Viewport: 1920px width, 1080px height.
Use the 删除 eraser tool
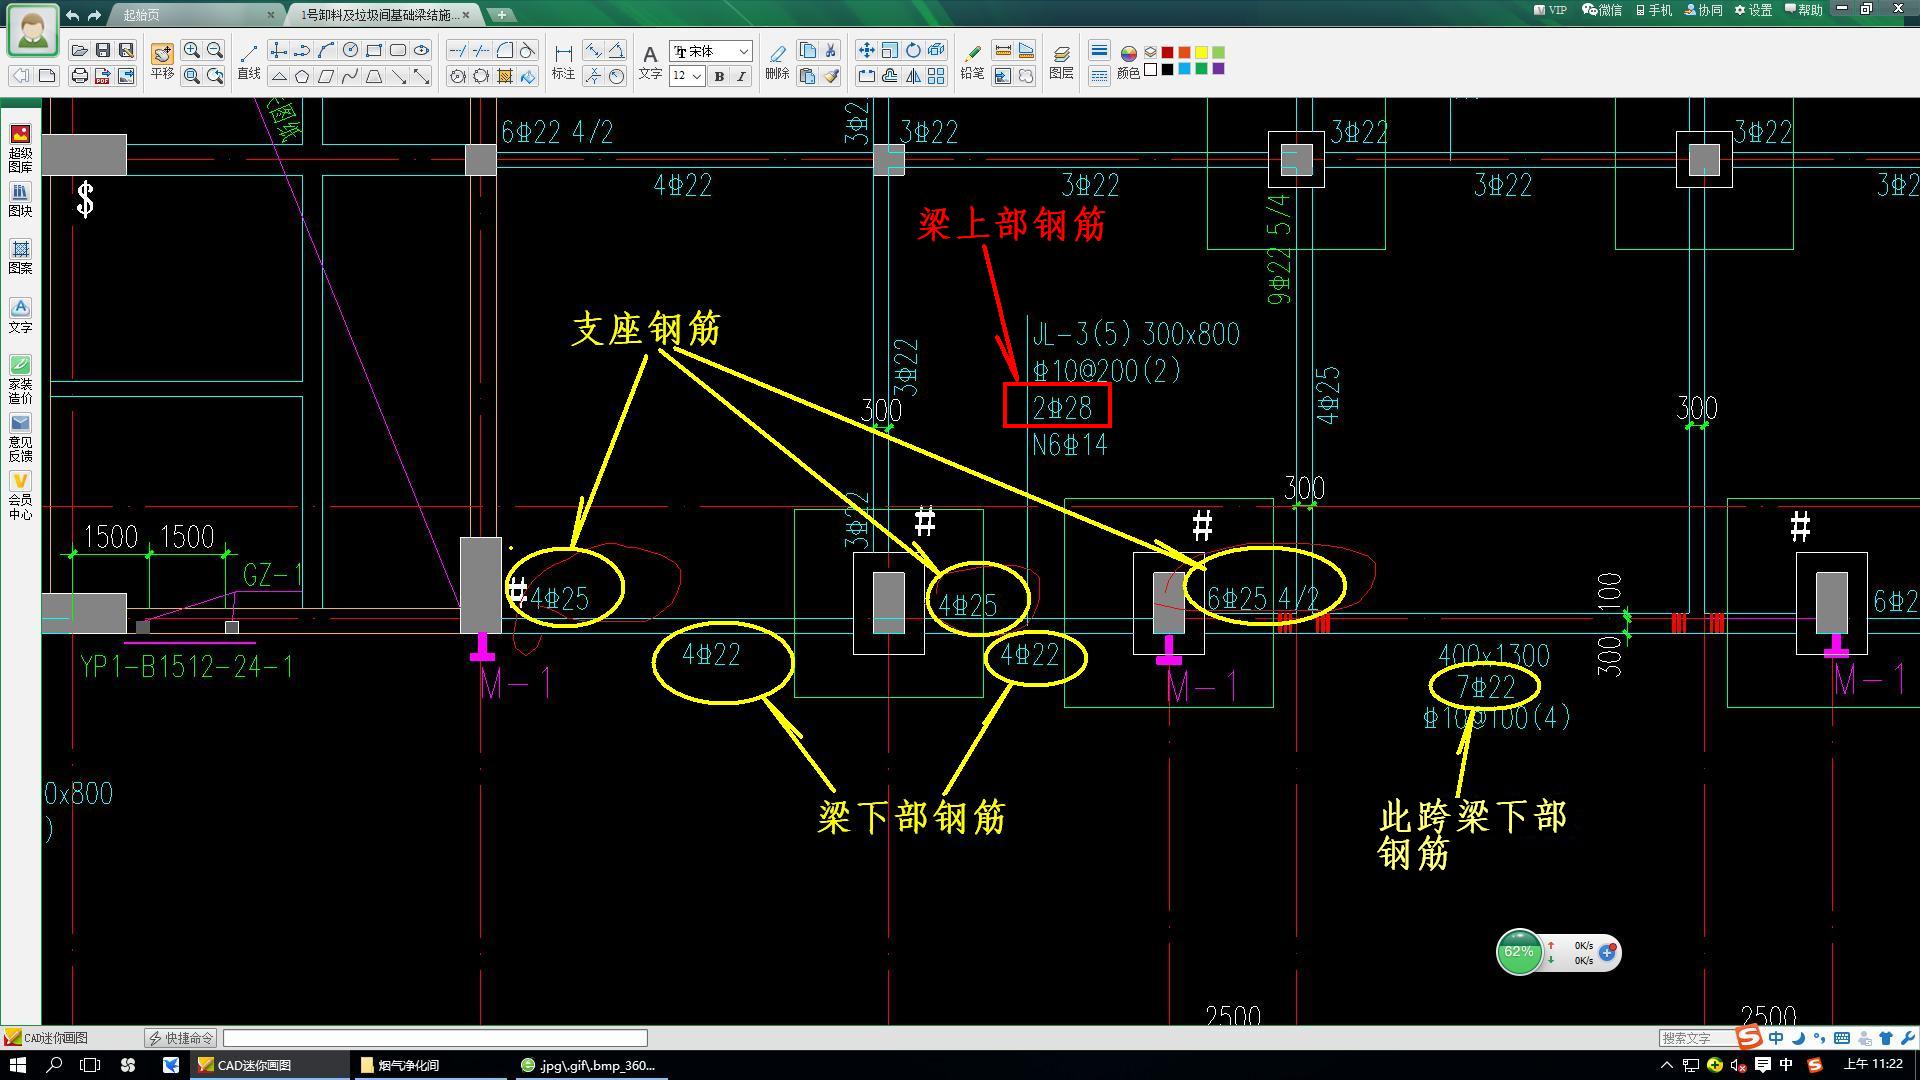click(777, 61)
